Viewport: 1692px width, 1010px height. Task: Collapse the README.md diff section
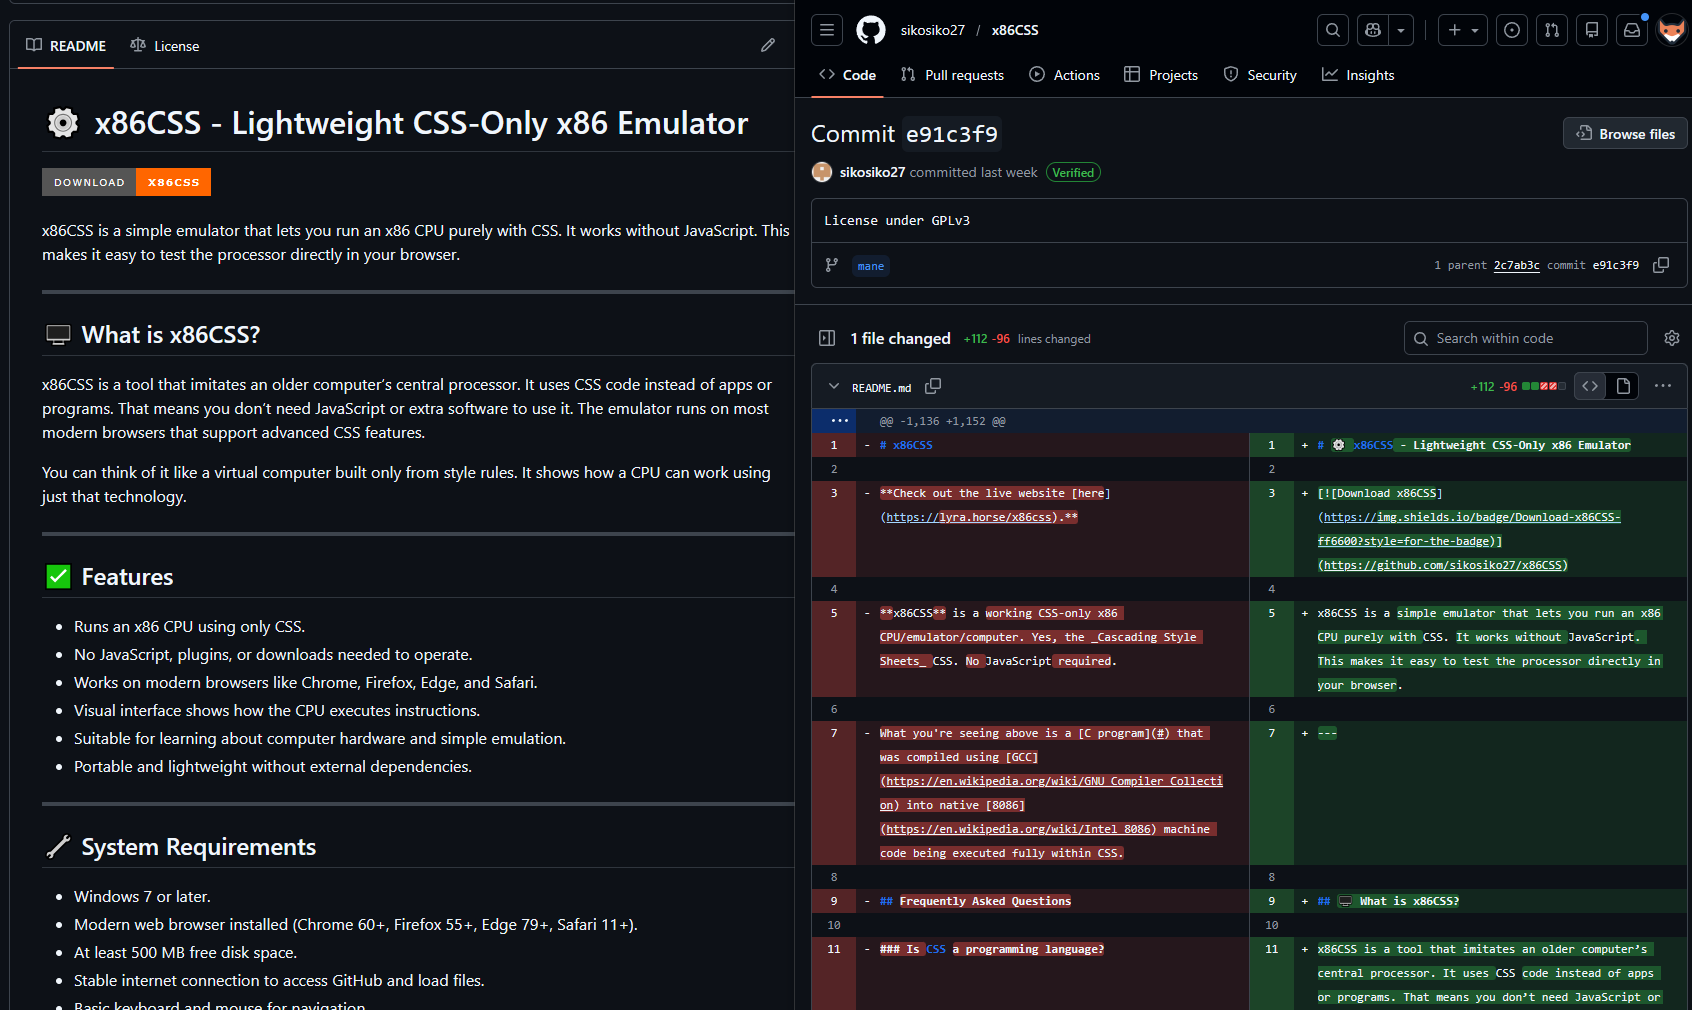click(834, 387)
